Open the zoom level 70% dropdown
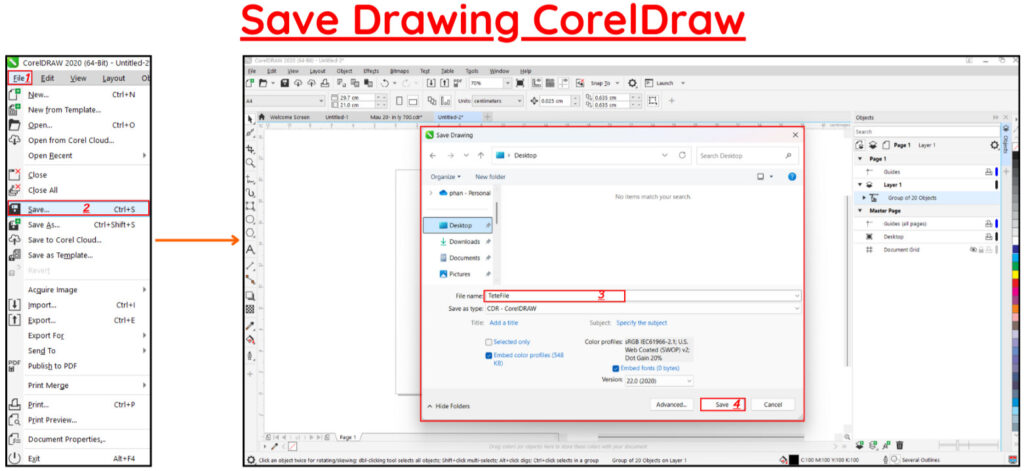Screen dimensions: 1024x471 507,83
